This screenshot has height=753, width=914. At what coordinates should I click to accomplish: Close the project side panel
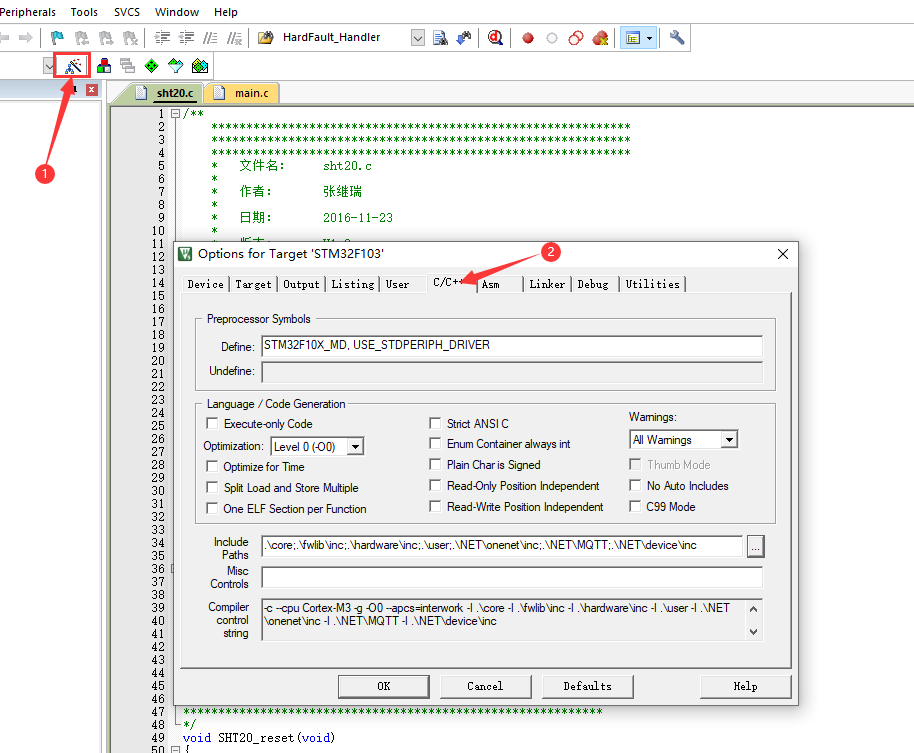[x=92, y=90]
